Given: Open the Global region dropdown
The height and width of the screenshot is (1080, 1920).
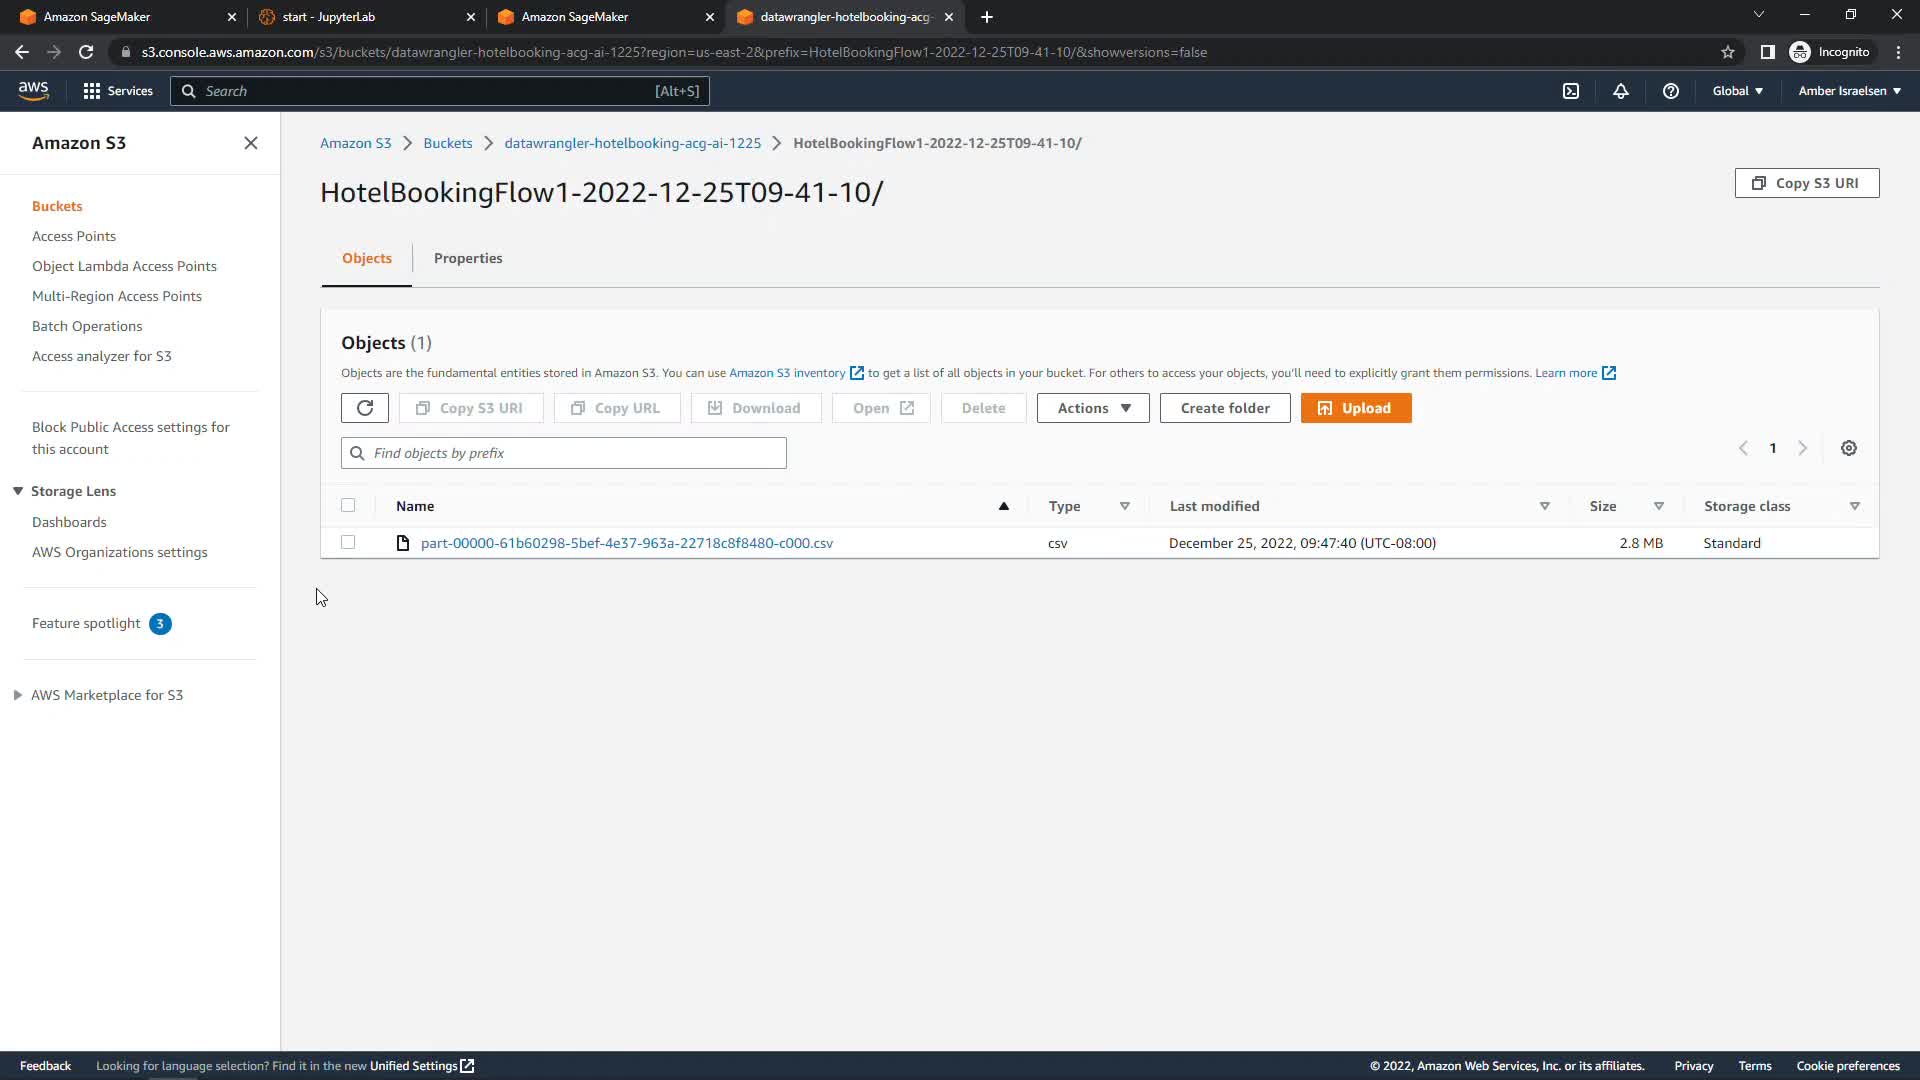Looking at the screenshot, I should 1737,91.
